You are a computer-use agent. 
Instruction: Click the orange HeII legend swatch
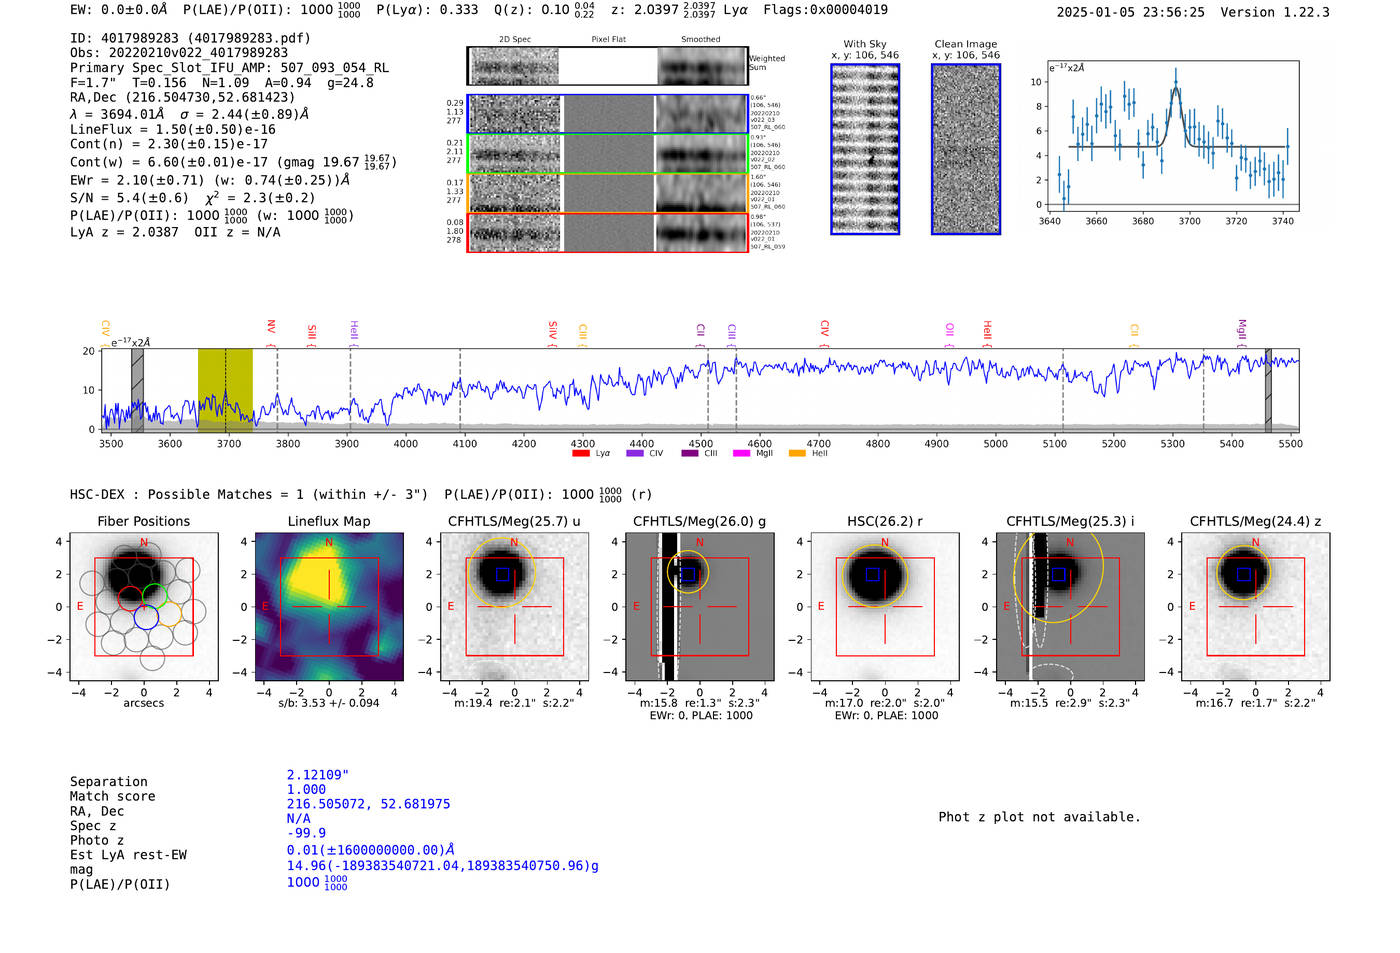(x=797, y=454)
